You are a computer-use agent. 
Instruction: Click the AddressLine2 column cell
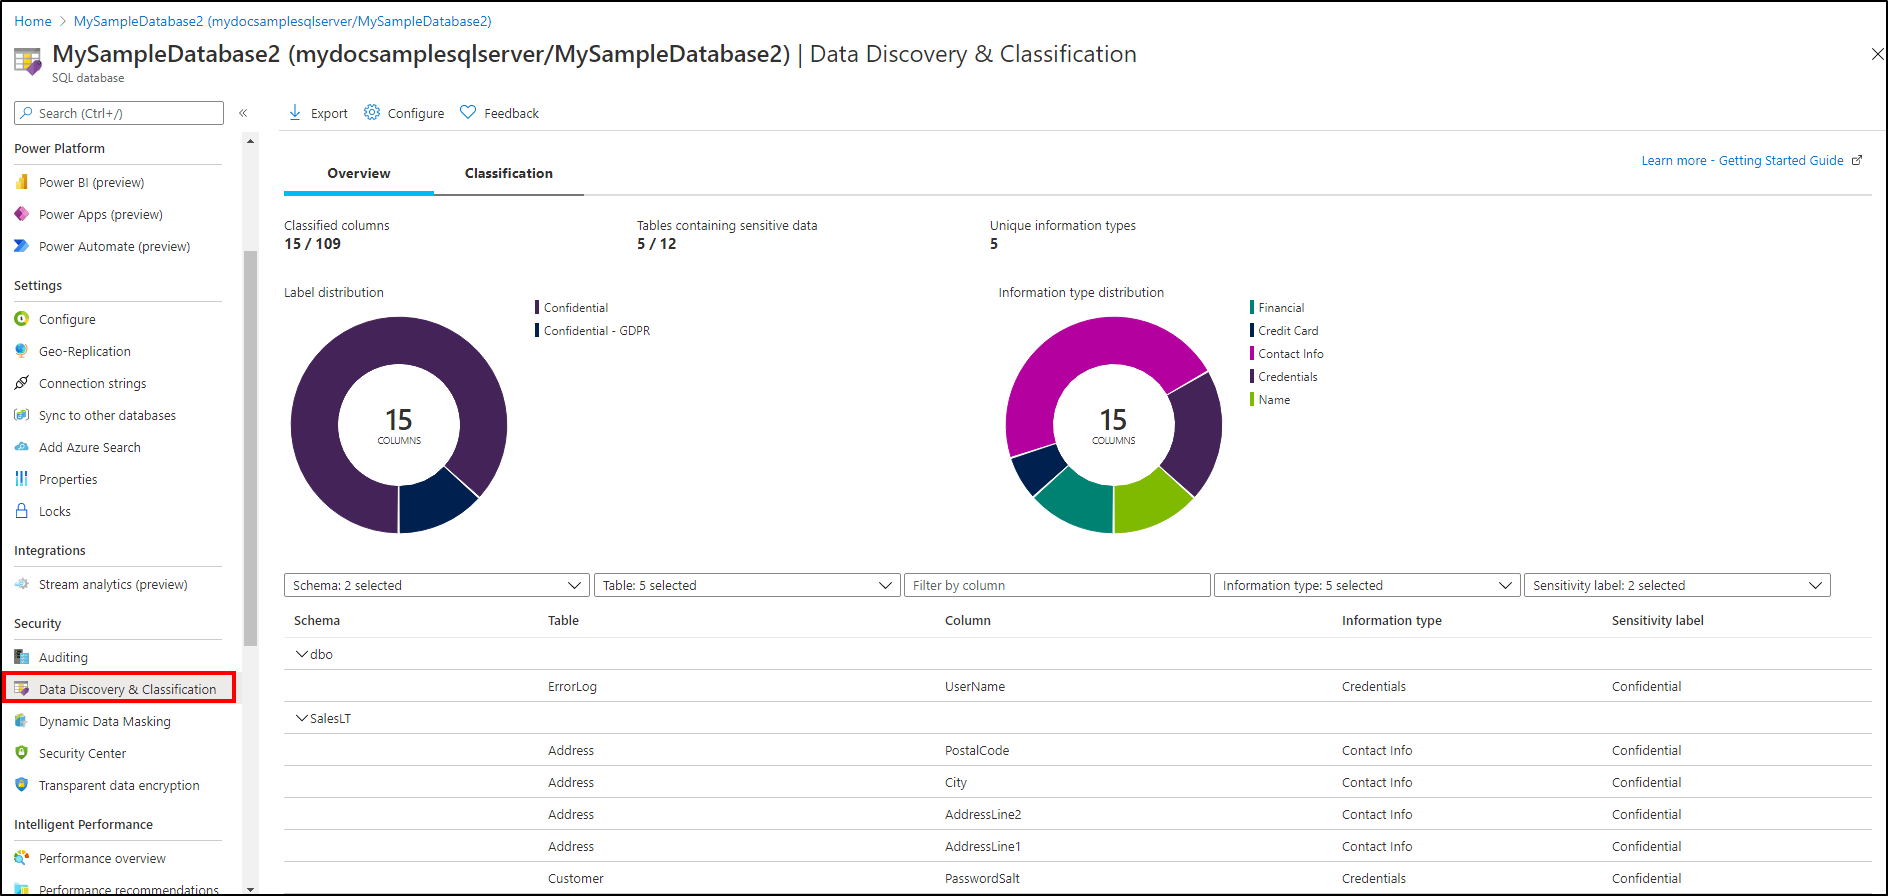tap(983, 814)
